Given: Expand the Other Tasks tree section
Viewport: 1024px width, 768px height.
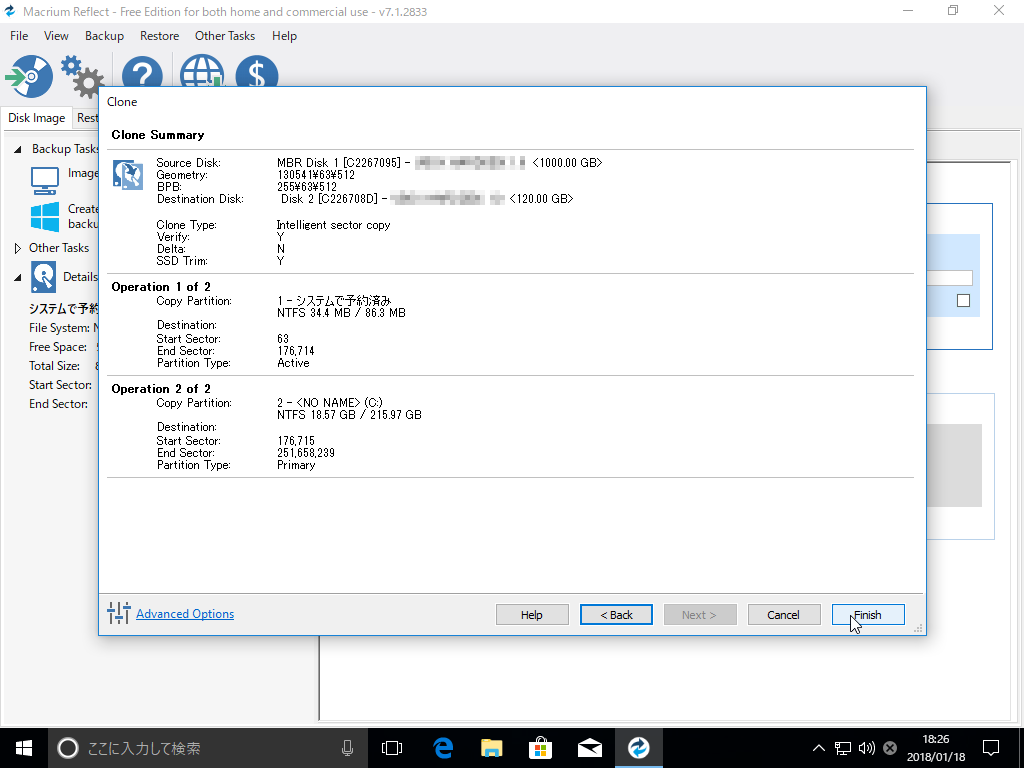Looking at the screenshot, I should (x=18, y=248).
